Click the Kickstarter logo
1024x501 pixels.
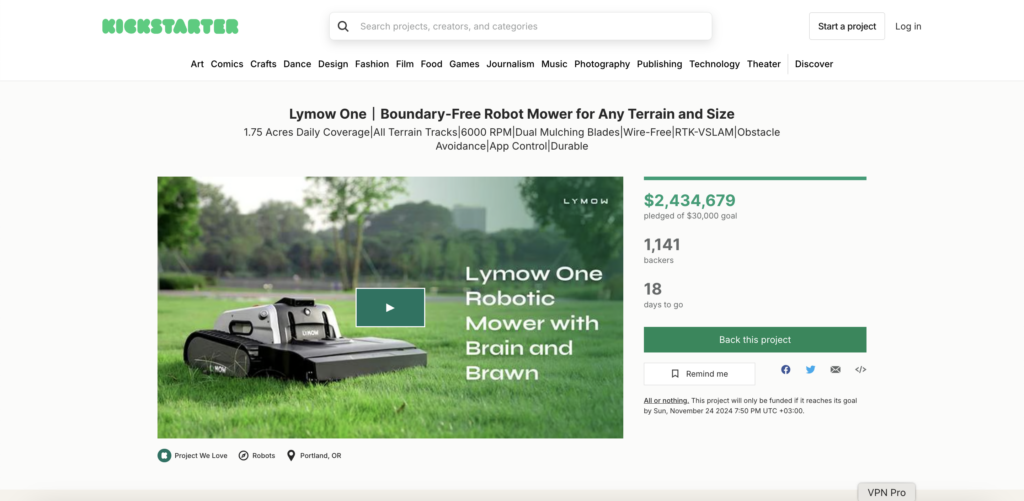[x=170, y=26]
